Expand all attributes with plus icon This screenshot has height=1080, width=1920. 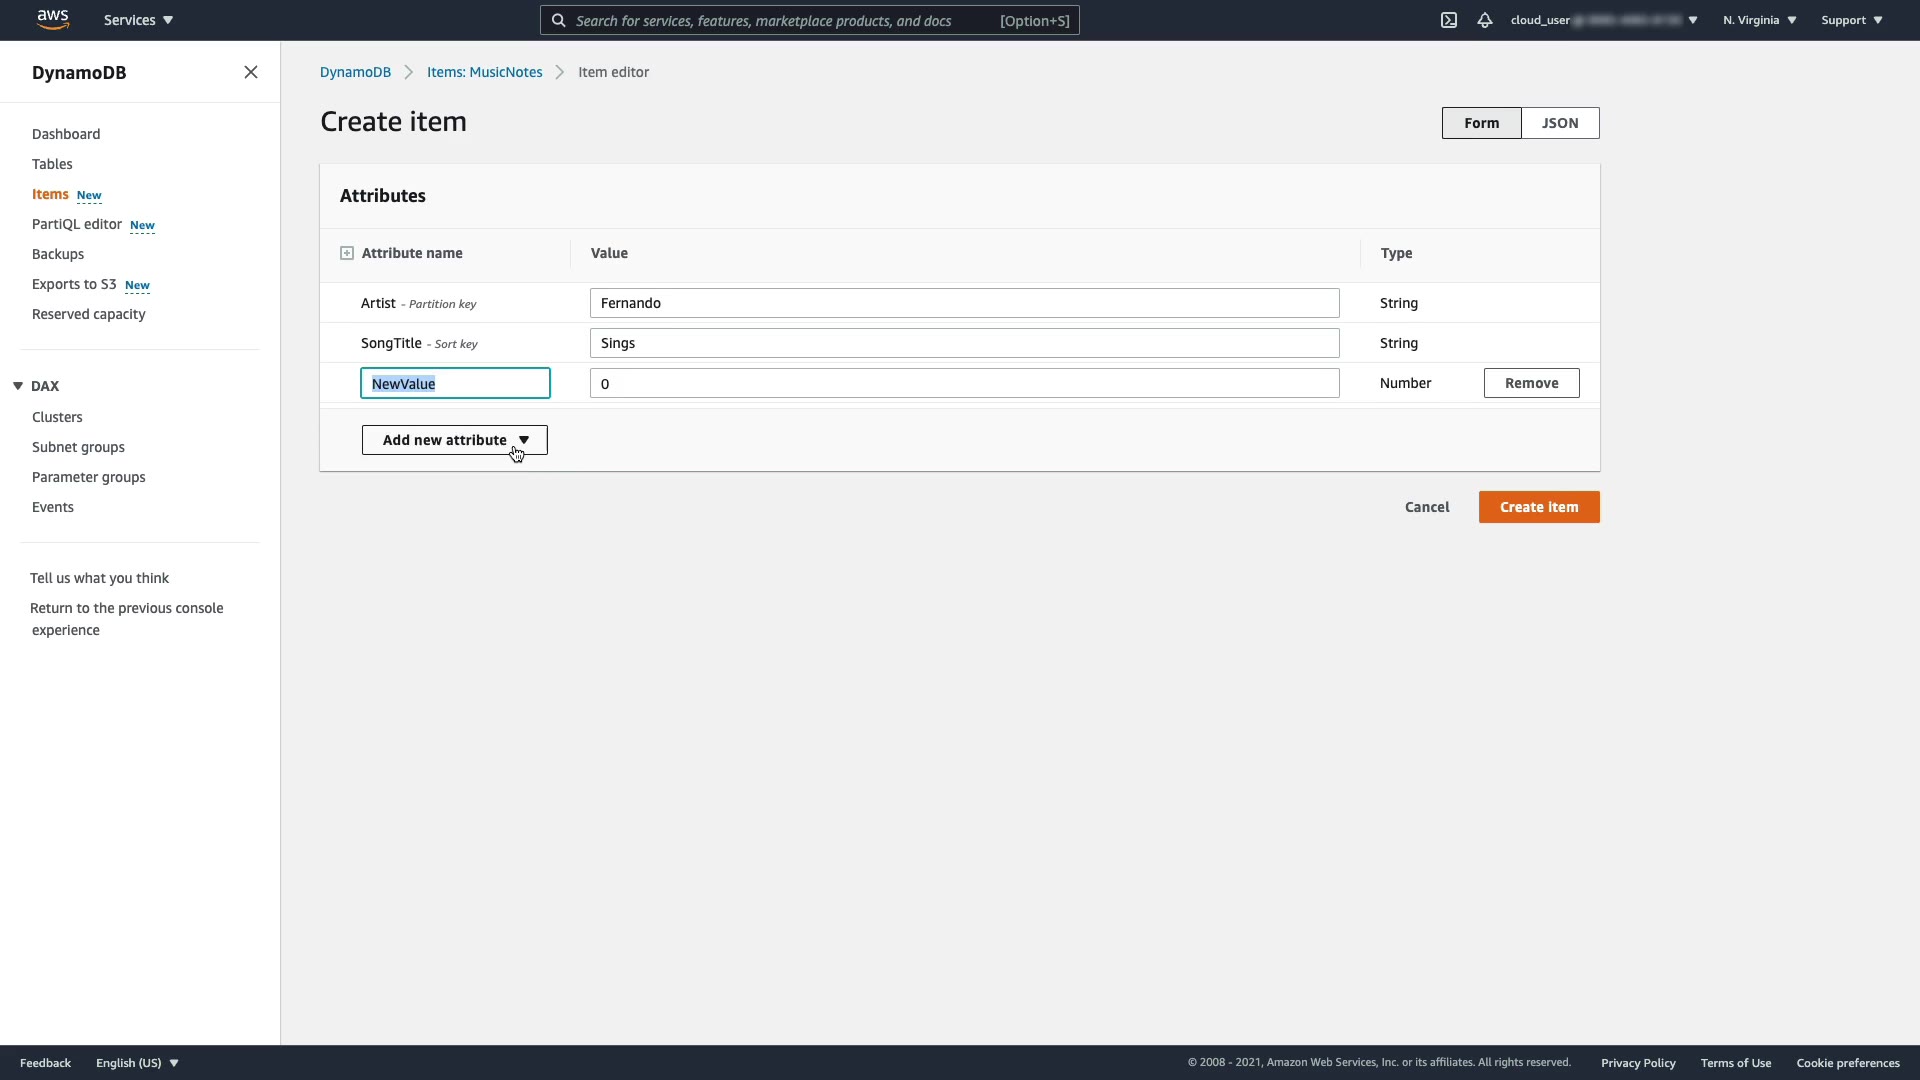[347, 253]
